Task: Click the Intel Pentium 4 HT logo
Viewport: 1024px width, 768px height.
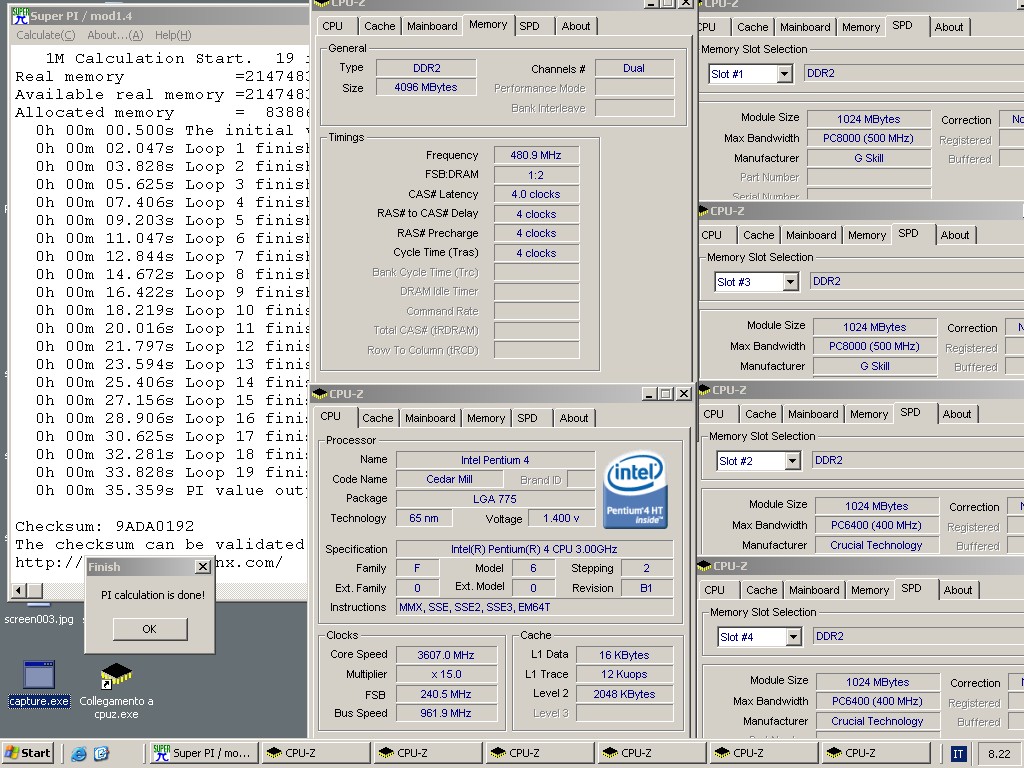Action: pyautogui.click(x=635, y=490)
